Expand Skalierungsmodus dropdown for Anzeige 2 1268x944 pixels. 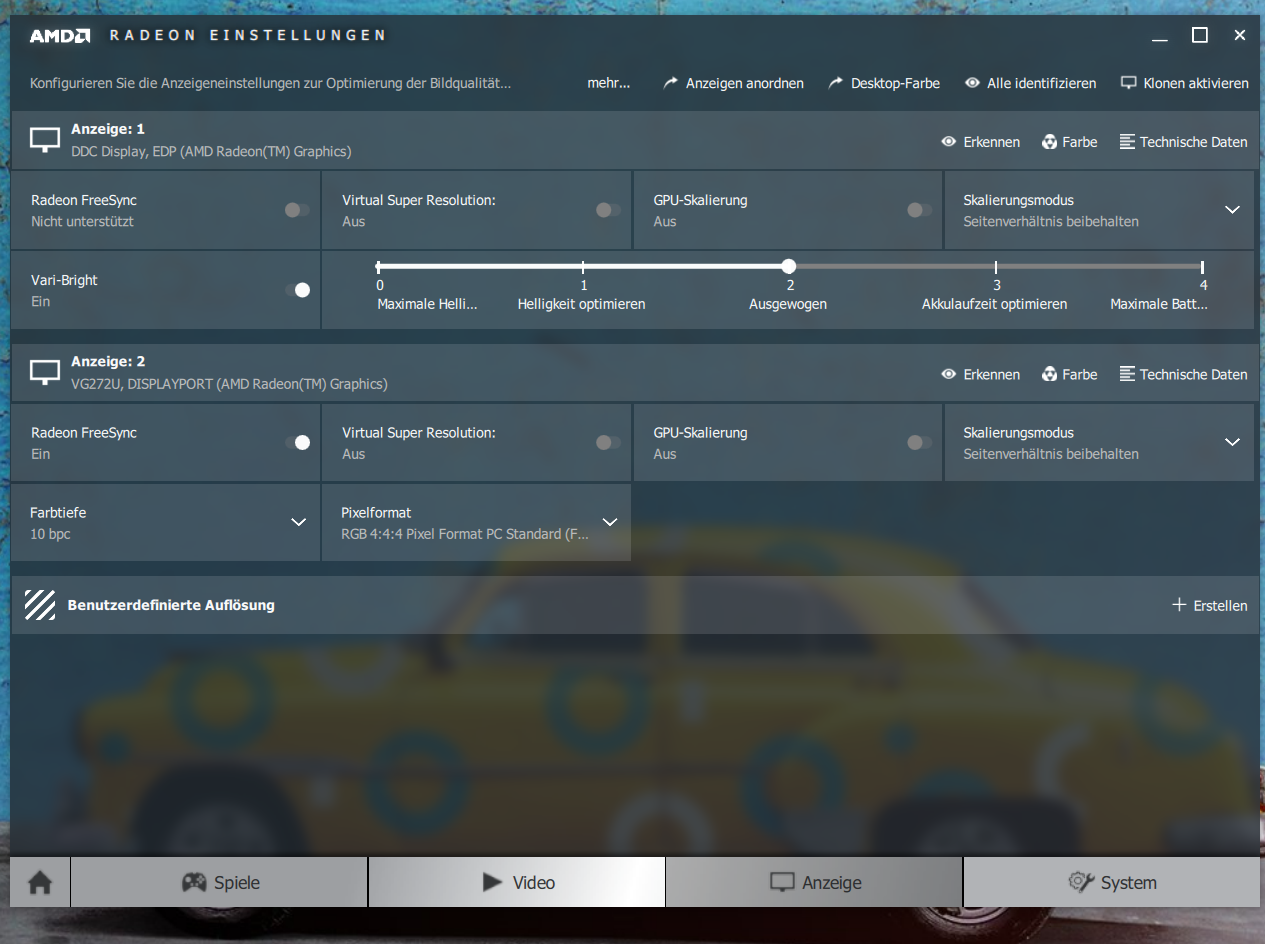[x=1100, y=442]
